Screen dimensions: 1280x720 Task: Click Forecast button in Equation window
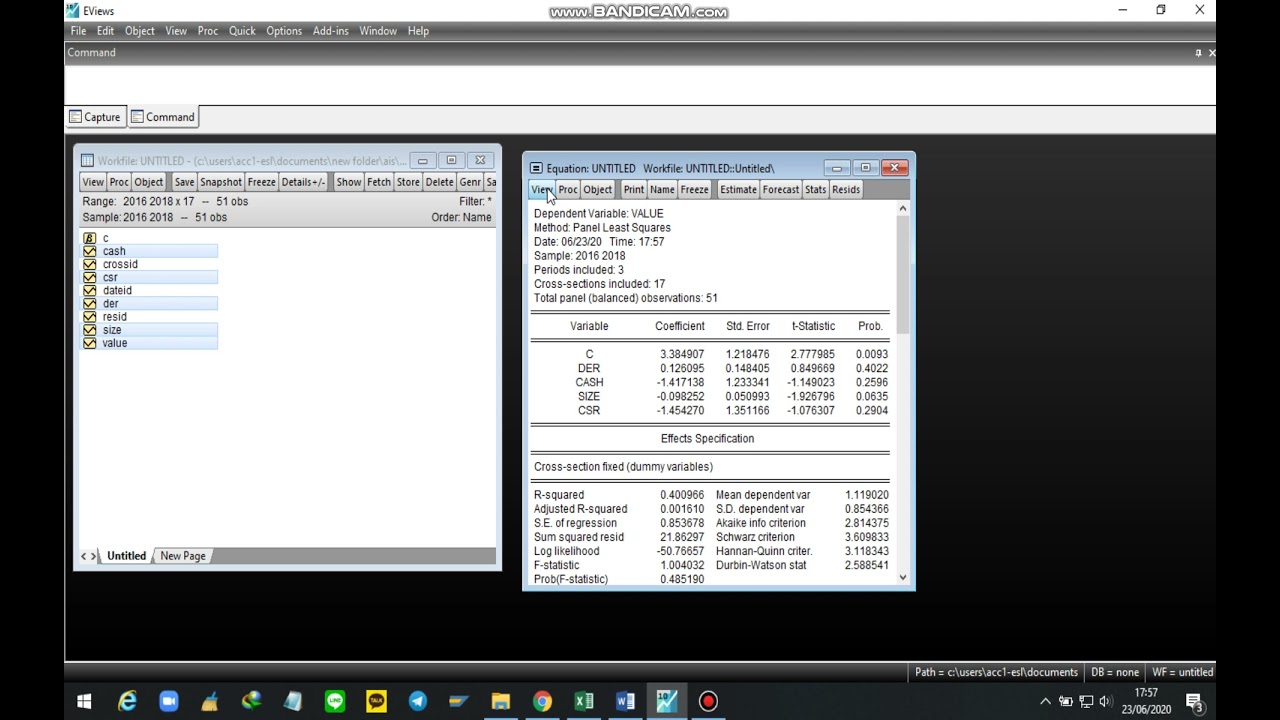(x=781, y=190)
